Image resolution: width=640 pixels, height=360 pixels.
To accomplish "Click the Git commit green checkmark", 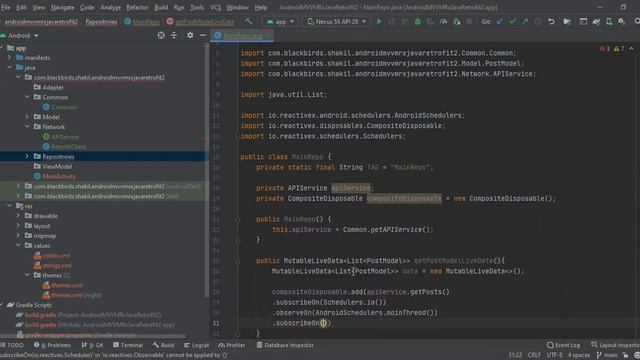I will tap(513, 21).
